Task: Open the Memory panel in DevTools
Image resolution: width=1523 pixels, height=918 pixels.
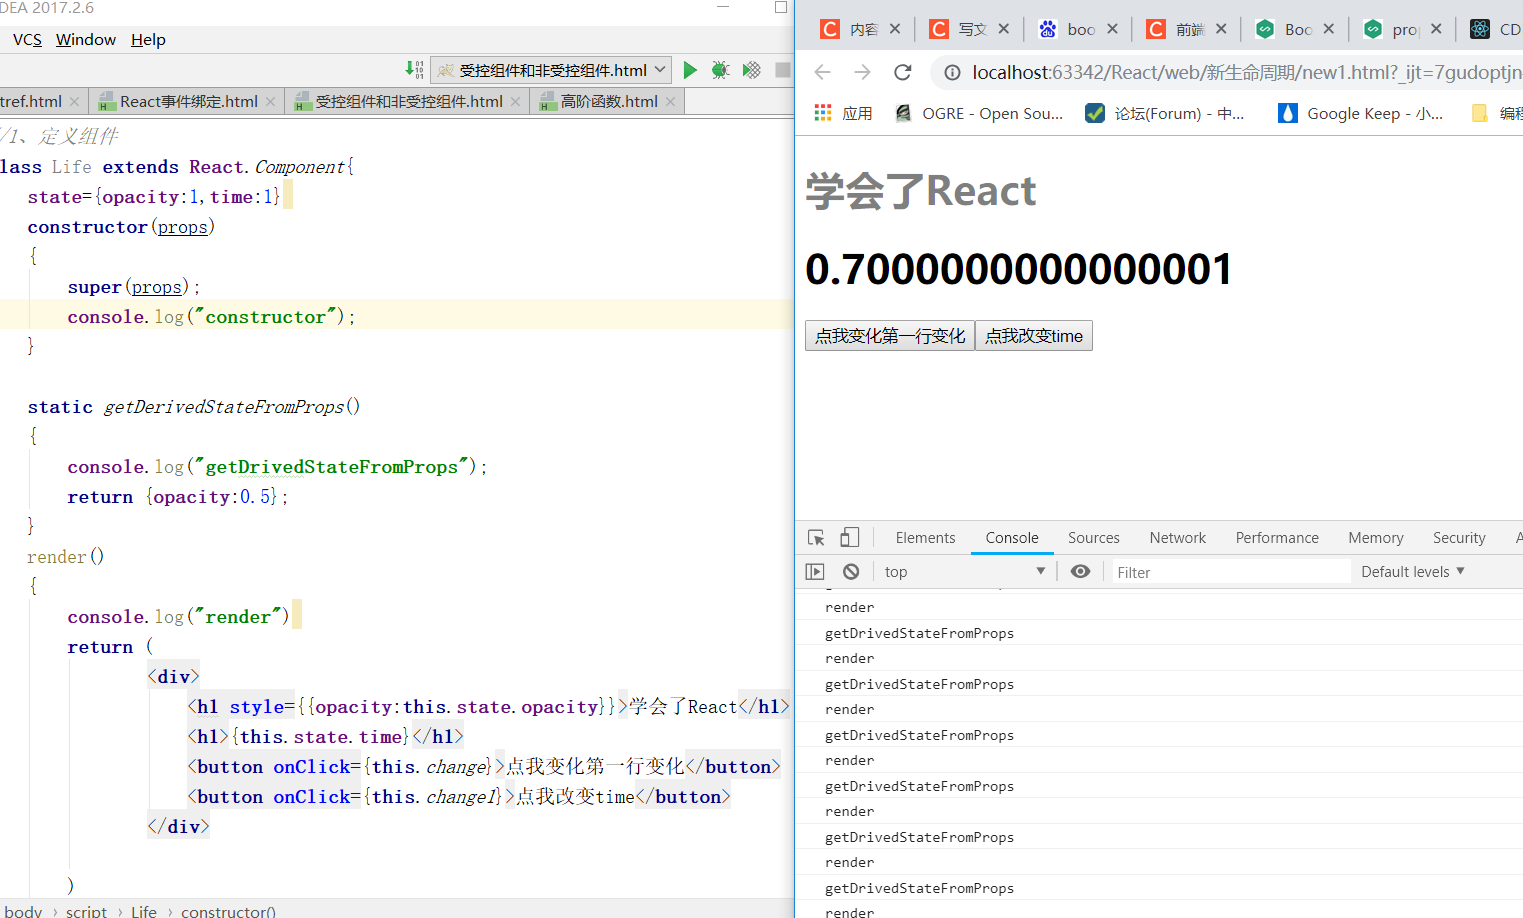Action: [1376, 538]
